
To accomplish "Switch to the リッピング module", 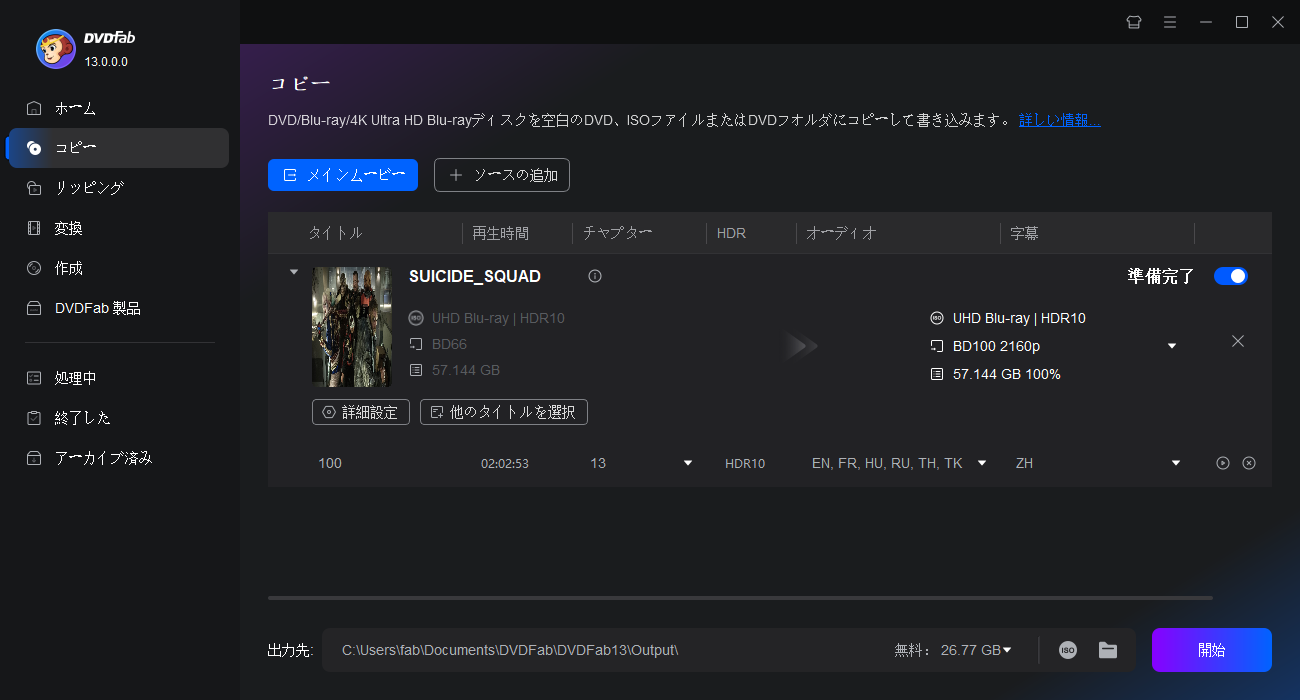I will click(x=119, y=188).
